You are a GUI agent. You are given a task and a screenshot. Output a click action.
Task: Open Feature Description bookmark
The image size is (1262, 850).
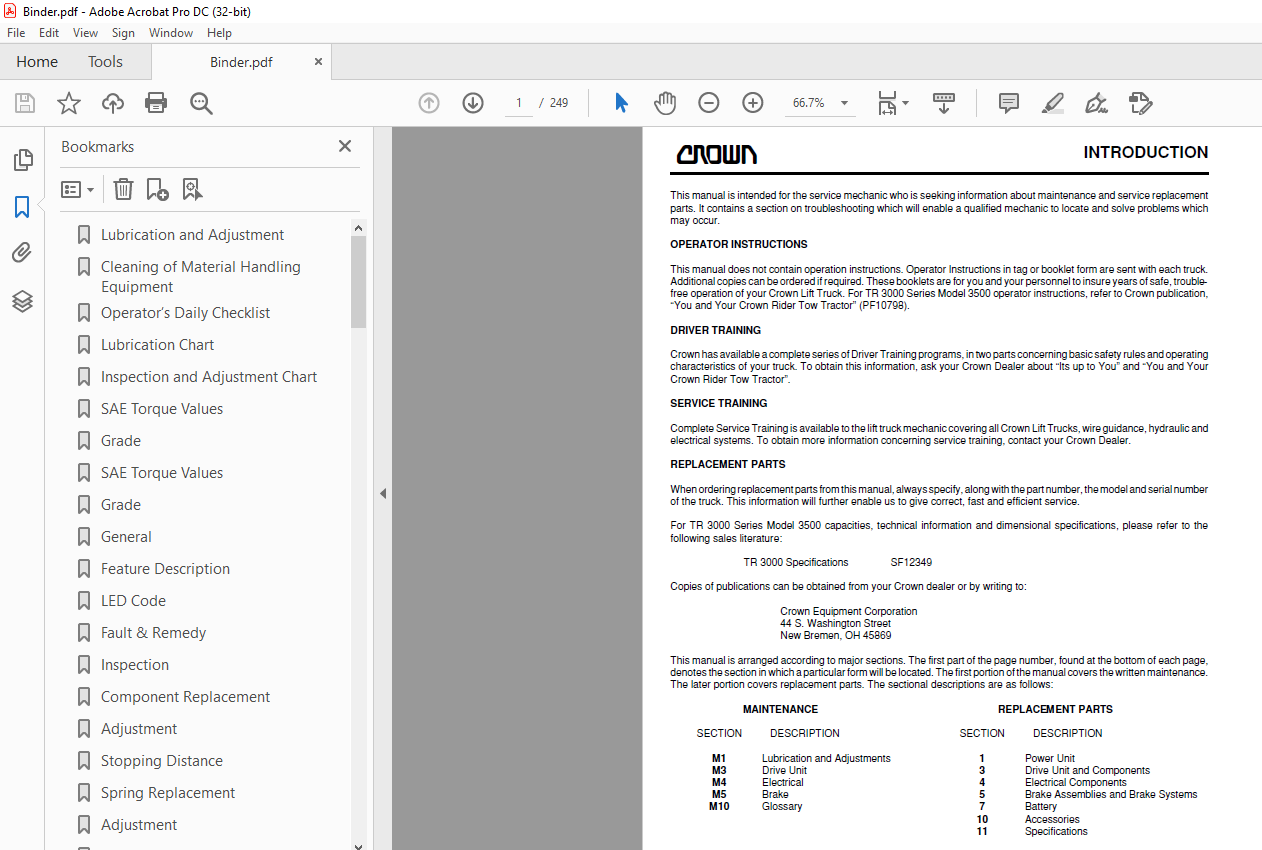pos(165,569)
